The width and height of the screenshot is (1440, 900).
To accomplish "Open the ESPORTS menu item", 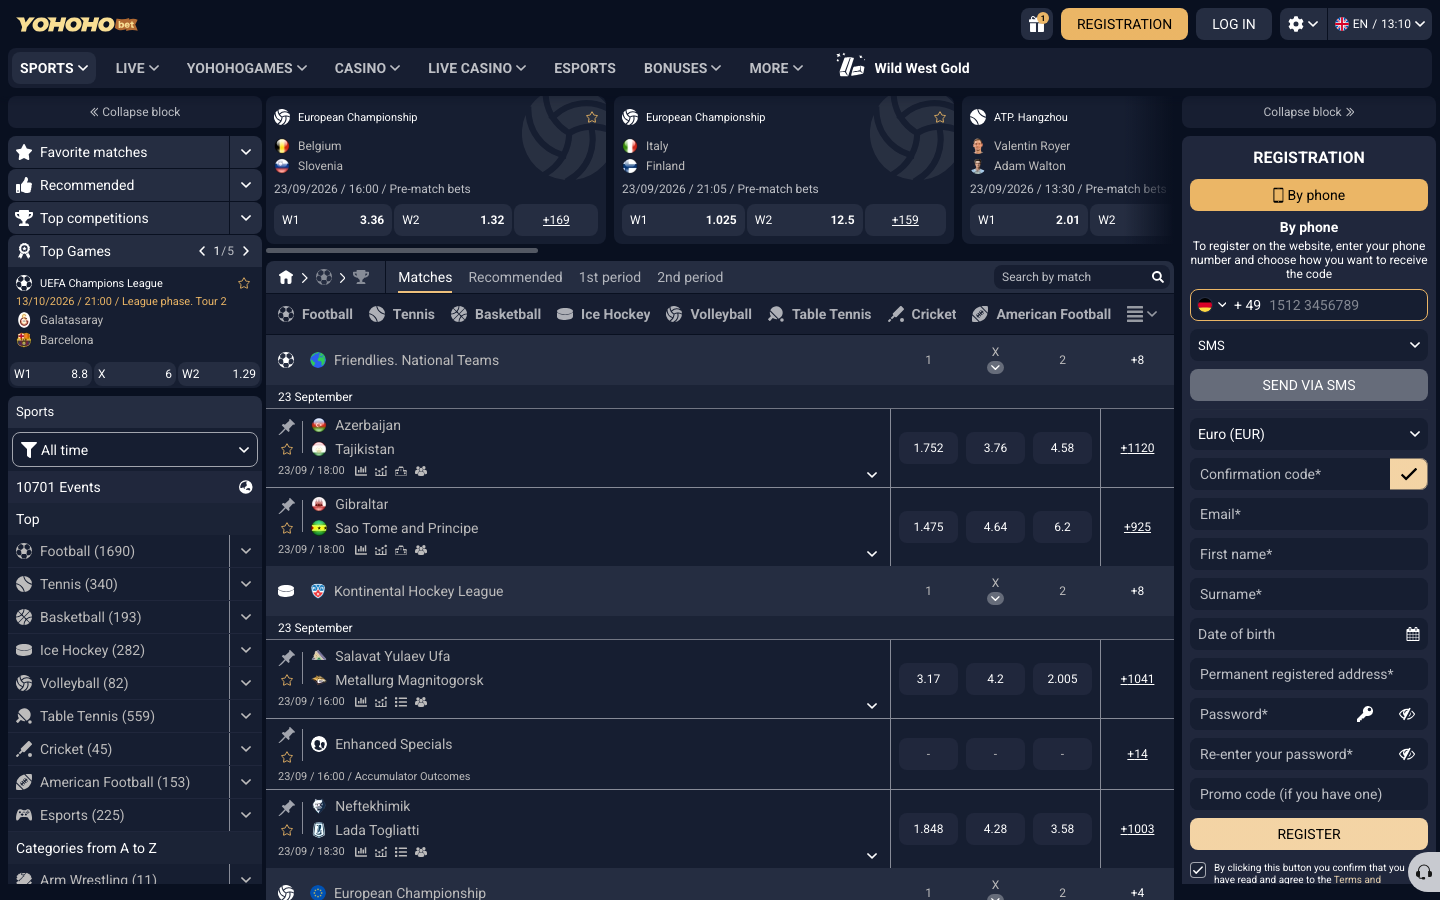I will 585,68.
